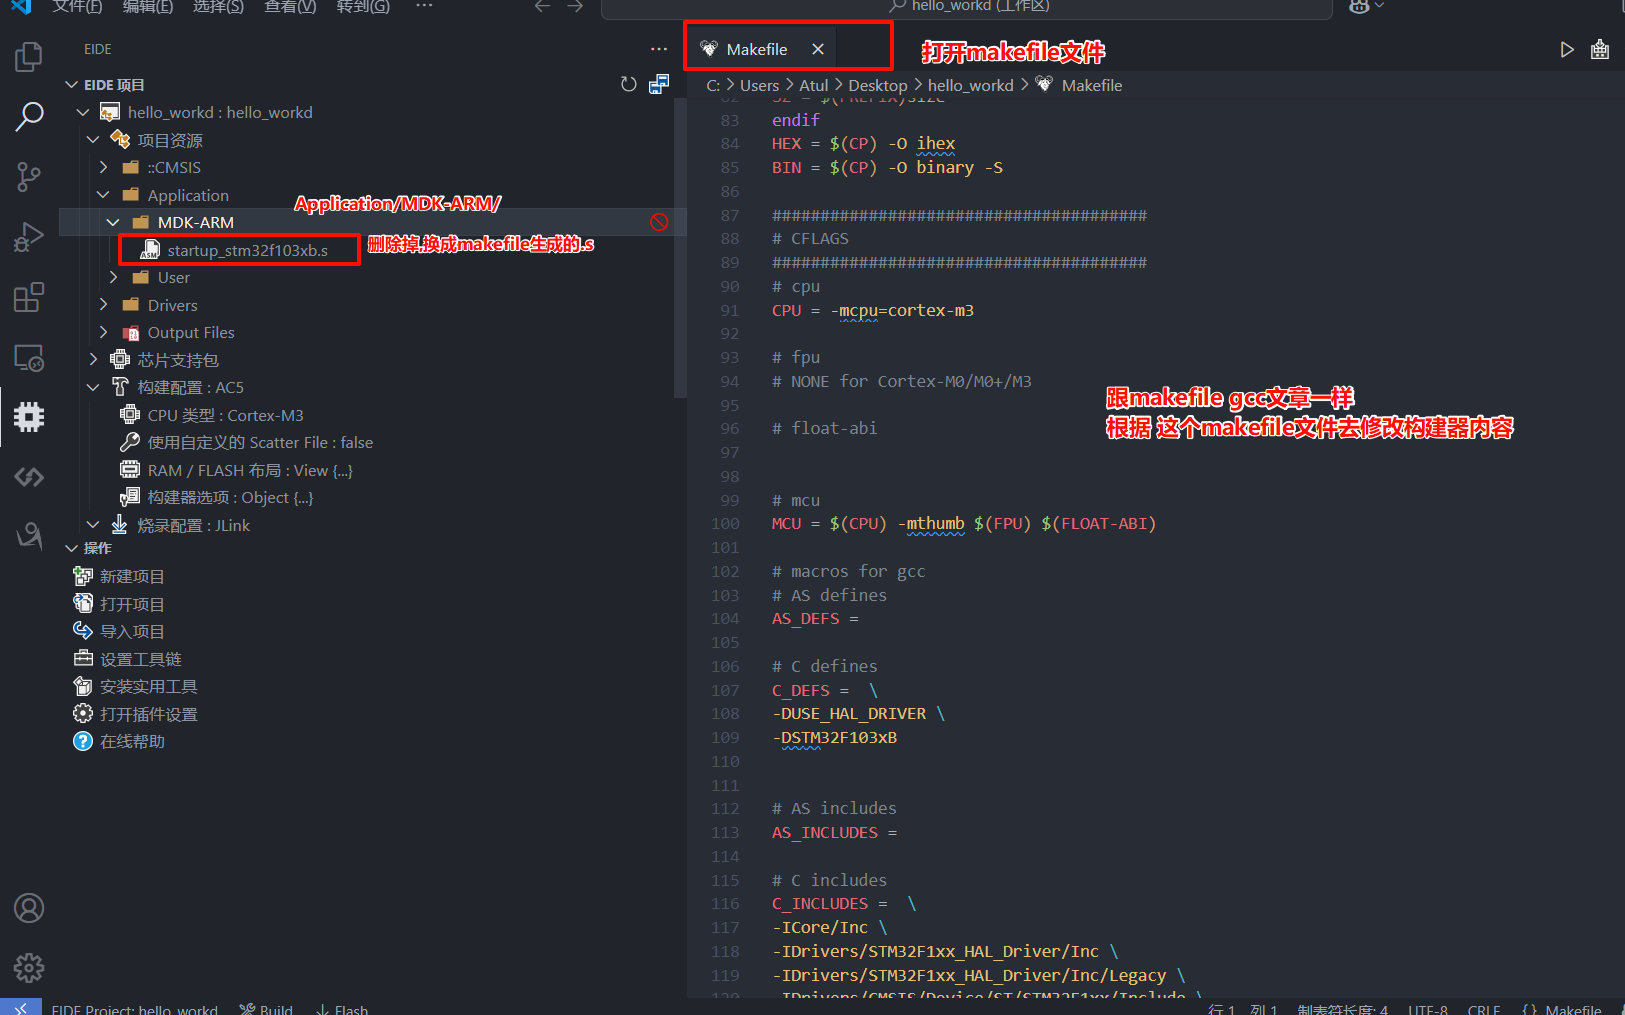Open RAM / FLASH 布局 : View item
Screen dimensions: 1625x1015
click(250, 470)
